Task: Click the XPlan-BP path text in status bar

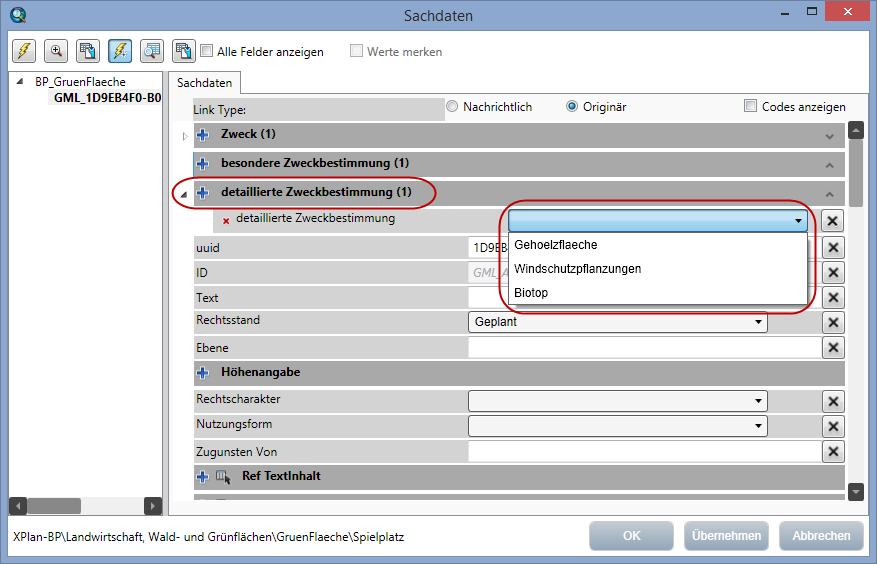Action: [209, 537]
